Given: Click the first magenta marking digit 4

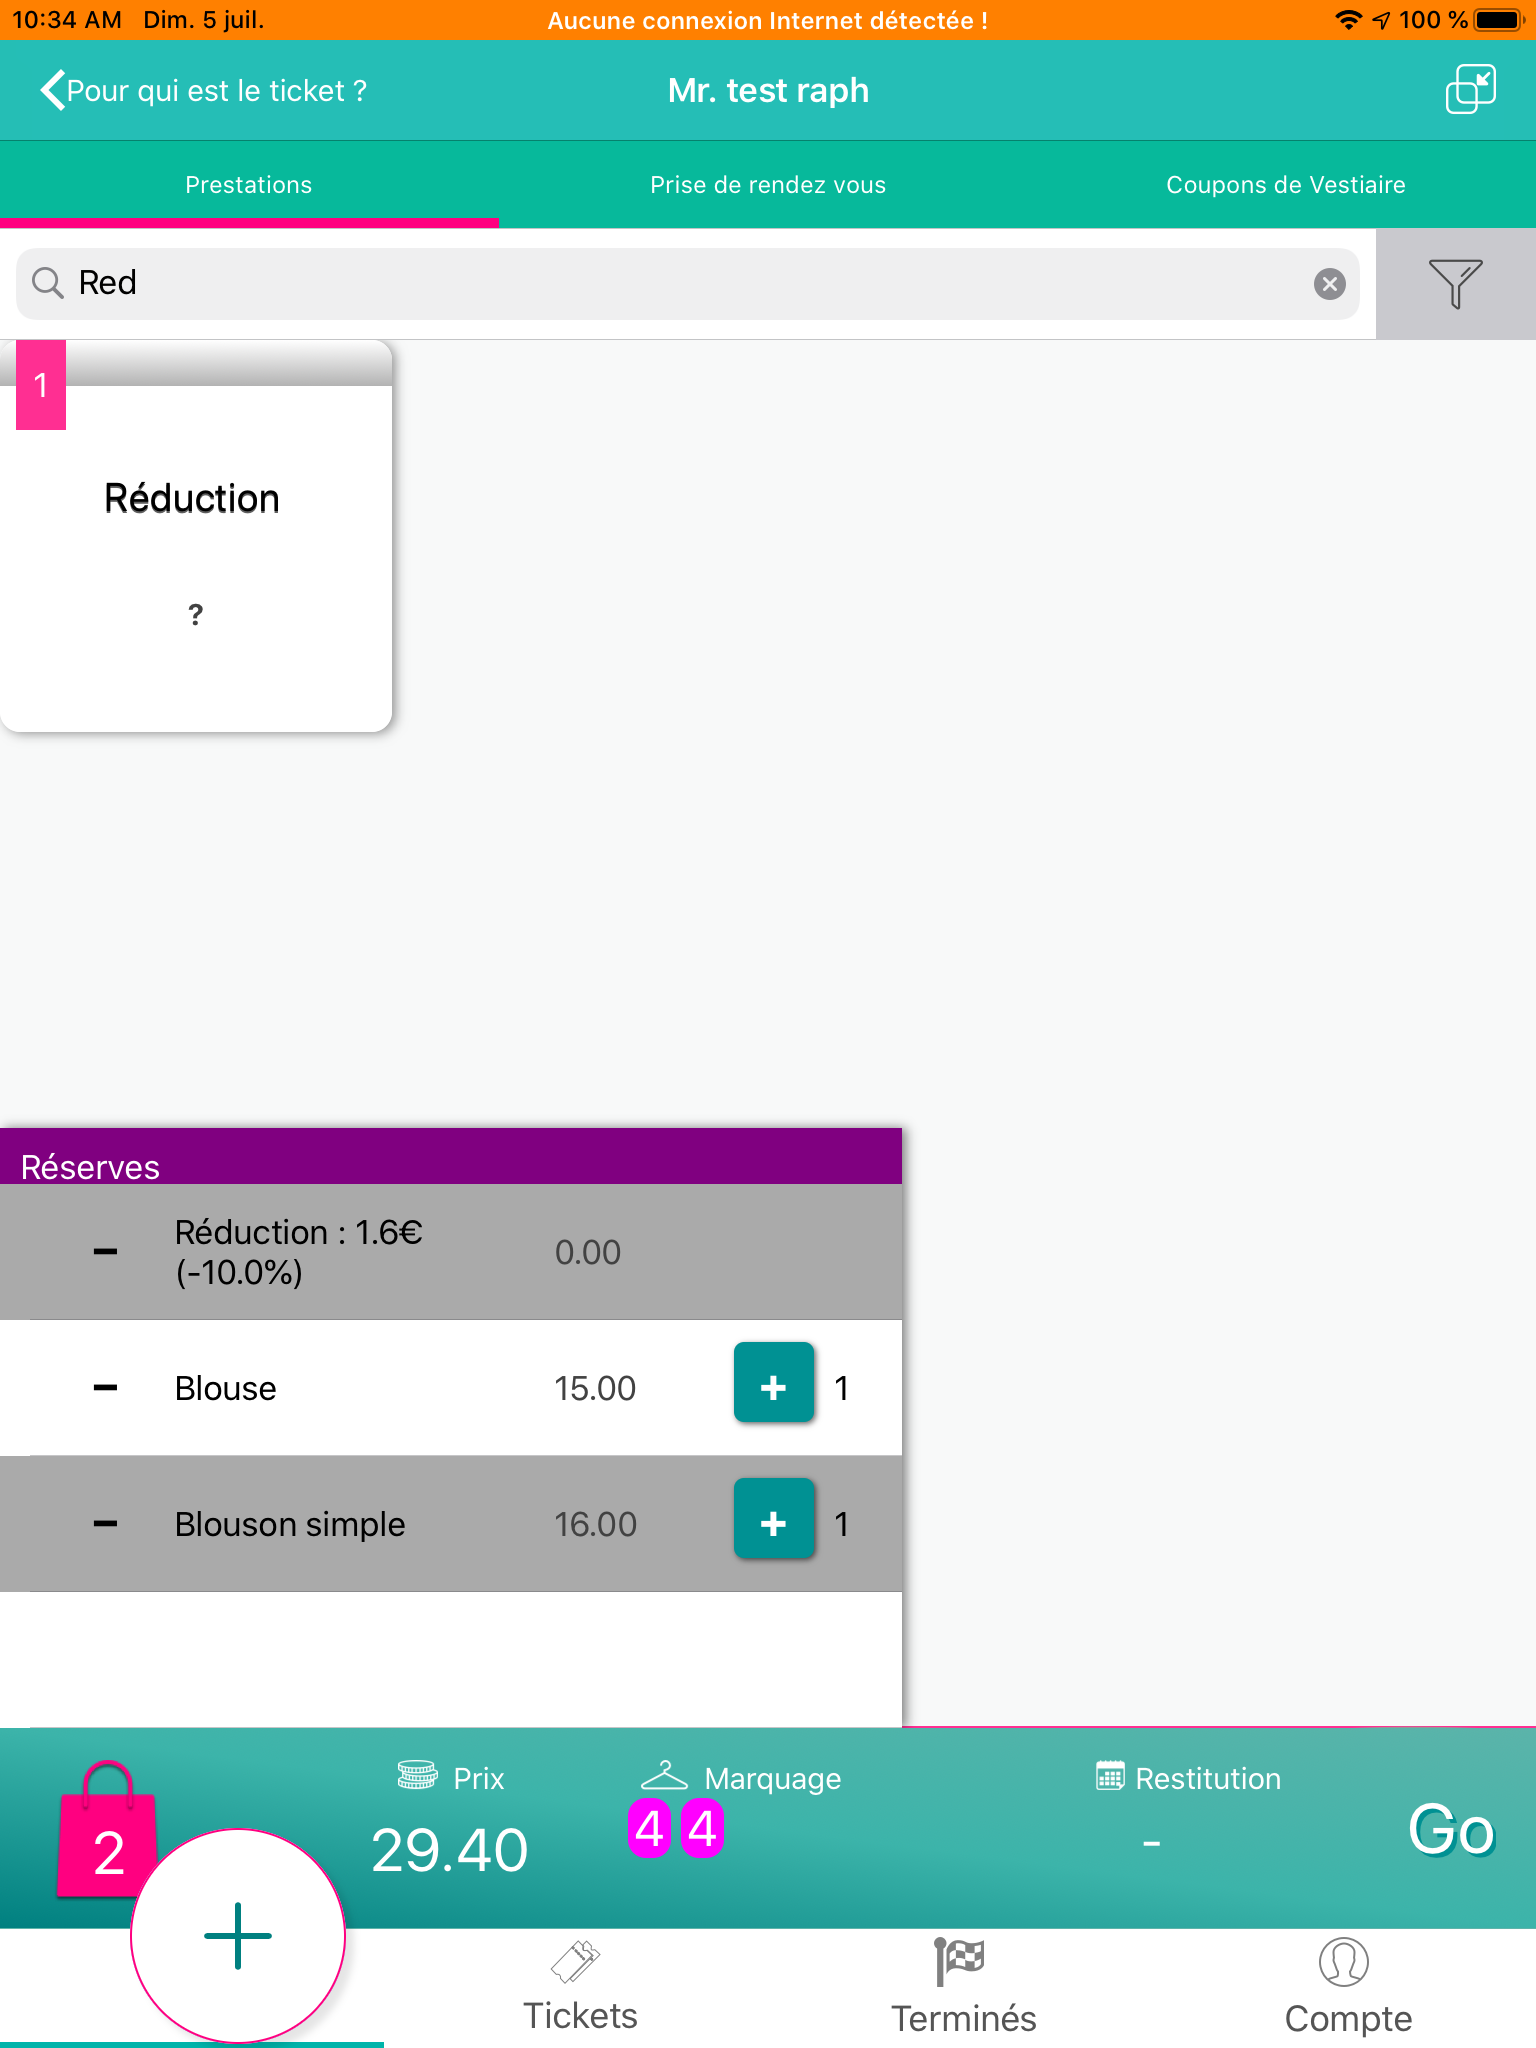Looking at the screenshot, I should (x=649, y=1829).
